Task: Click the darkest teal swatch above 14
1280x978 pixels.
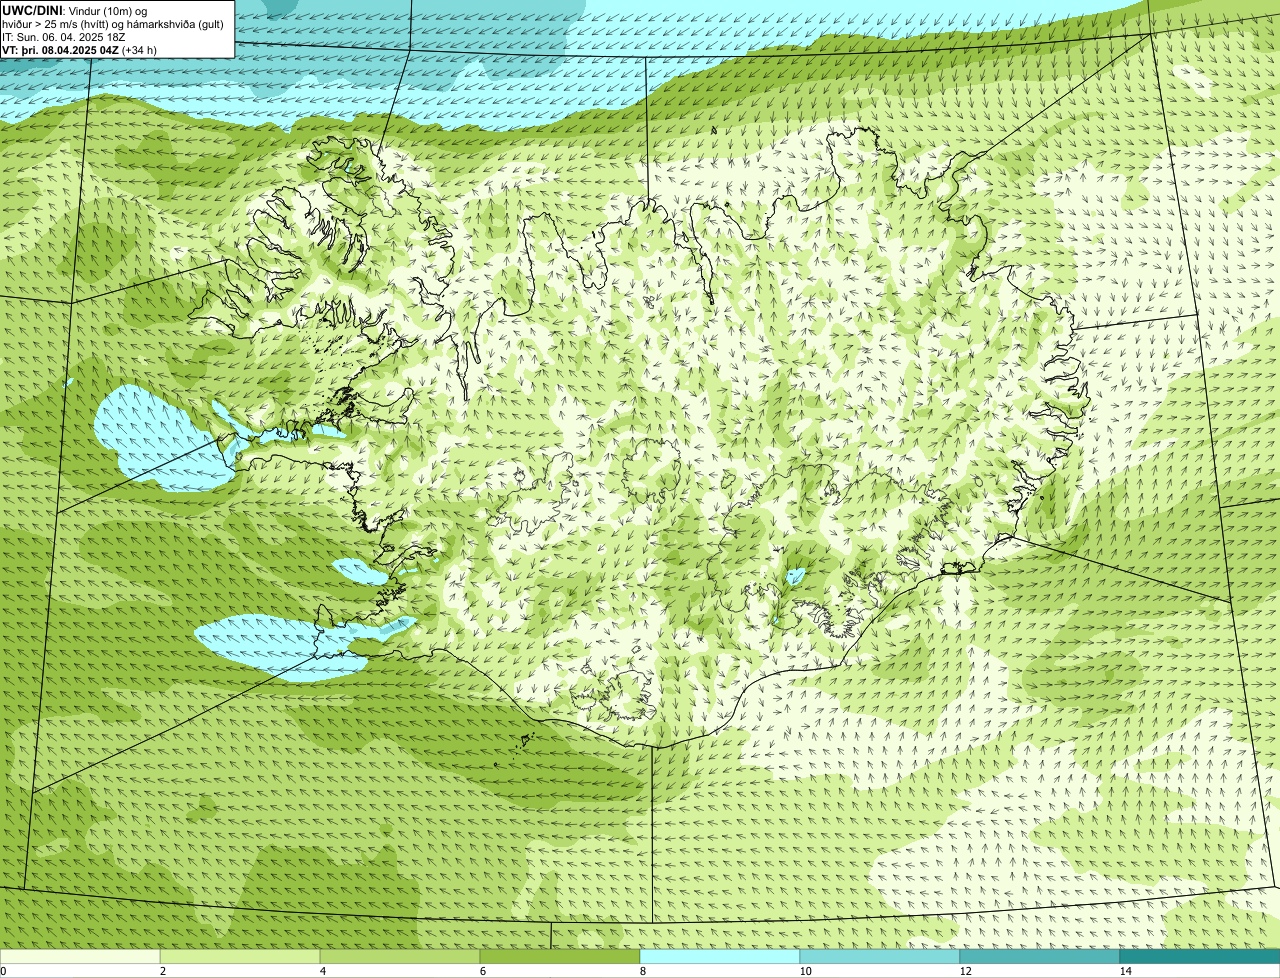Action: tap(1200, 957)
